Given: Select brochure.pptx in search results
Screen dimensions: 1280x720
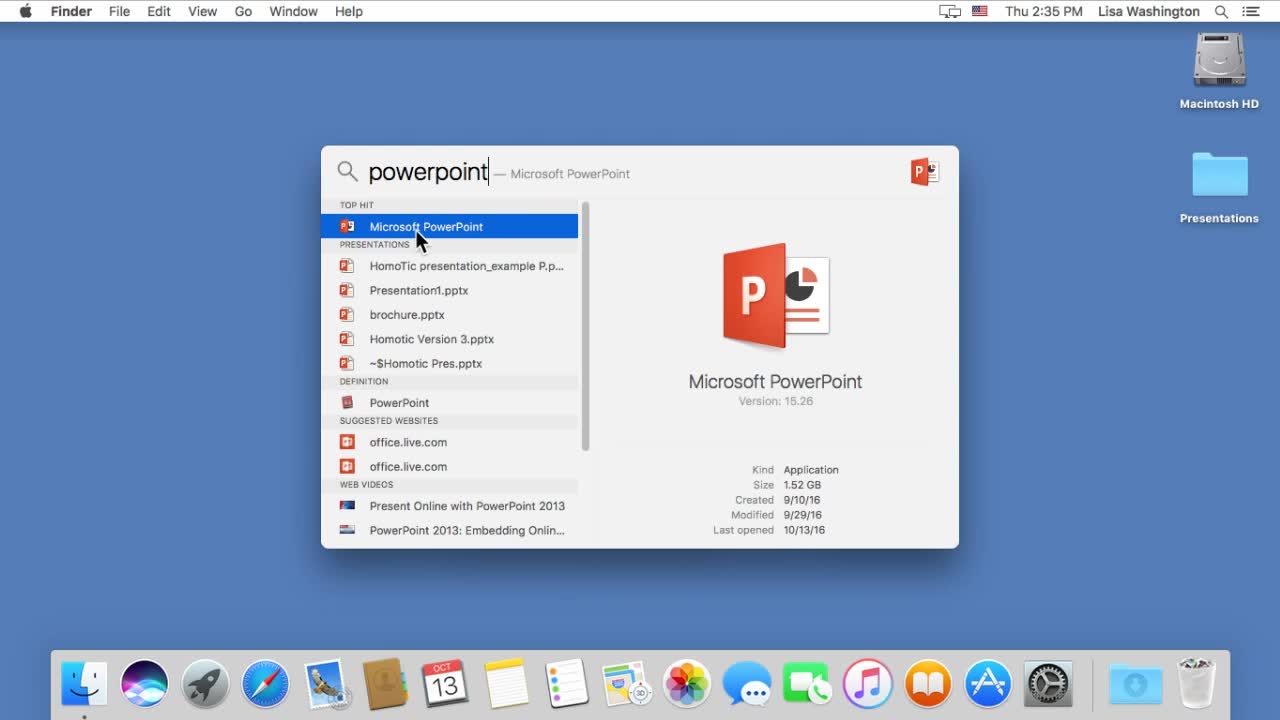Looking at the screenshot, I should point(406,315).
